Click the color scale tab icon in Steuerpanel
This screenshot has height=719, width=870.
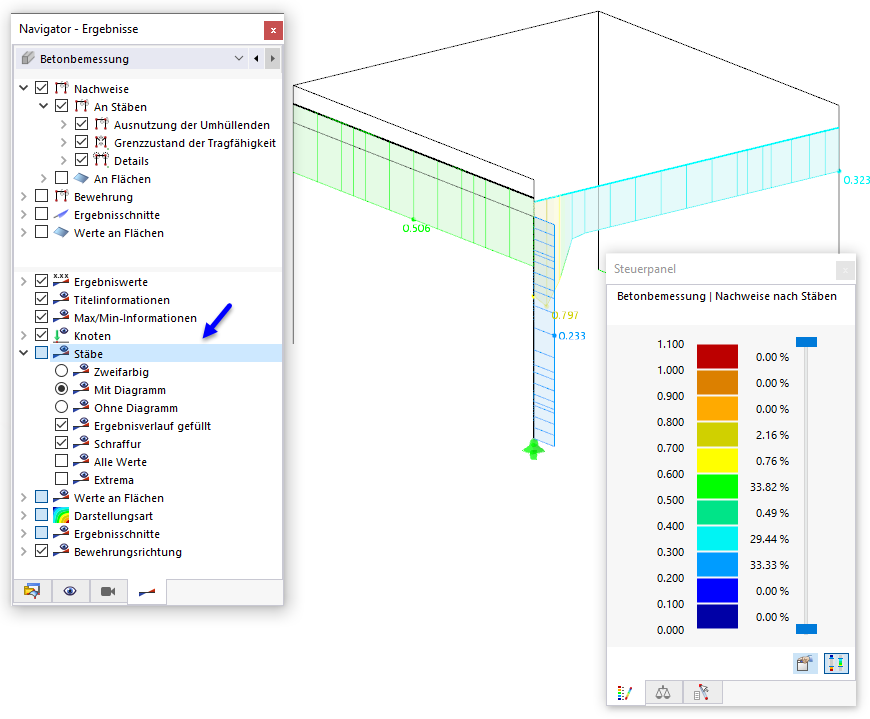(x=625, y=692)
